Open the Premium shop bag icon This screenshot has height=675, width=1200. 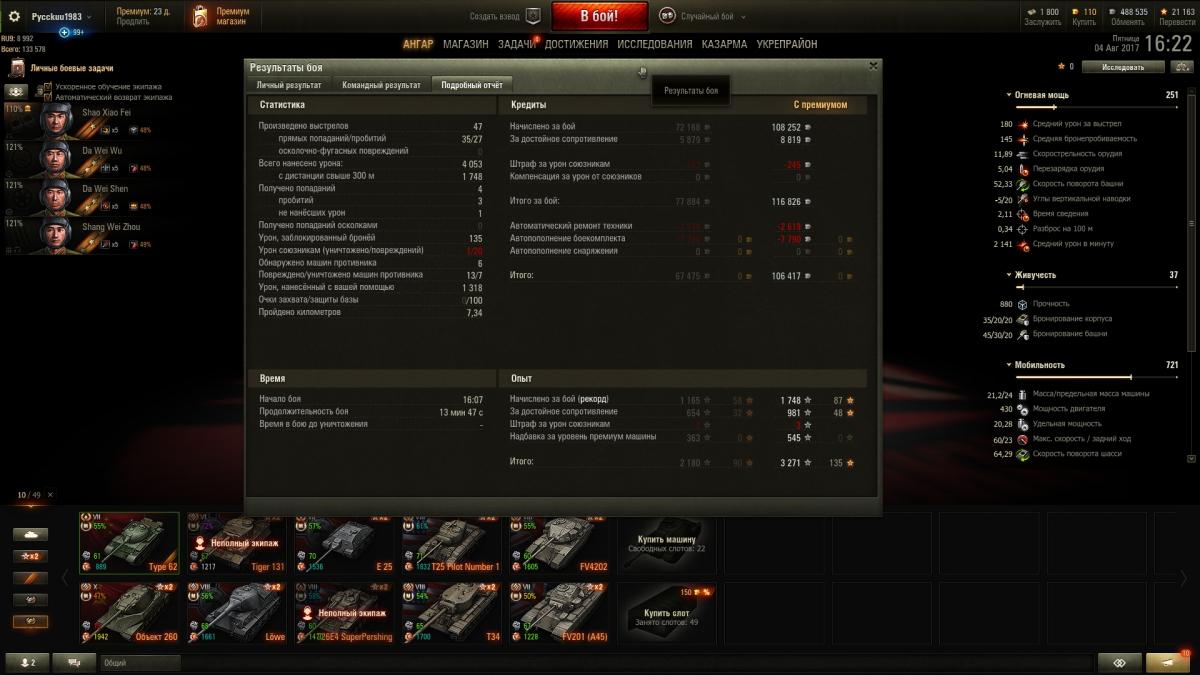pos(201,17)
